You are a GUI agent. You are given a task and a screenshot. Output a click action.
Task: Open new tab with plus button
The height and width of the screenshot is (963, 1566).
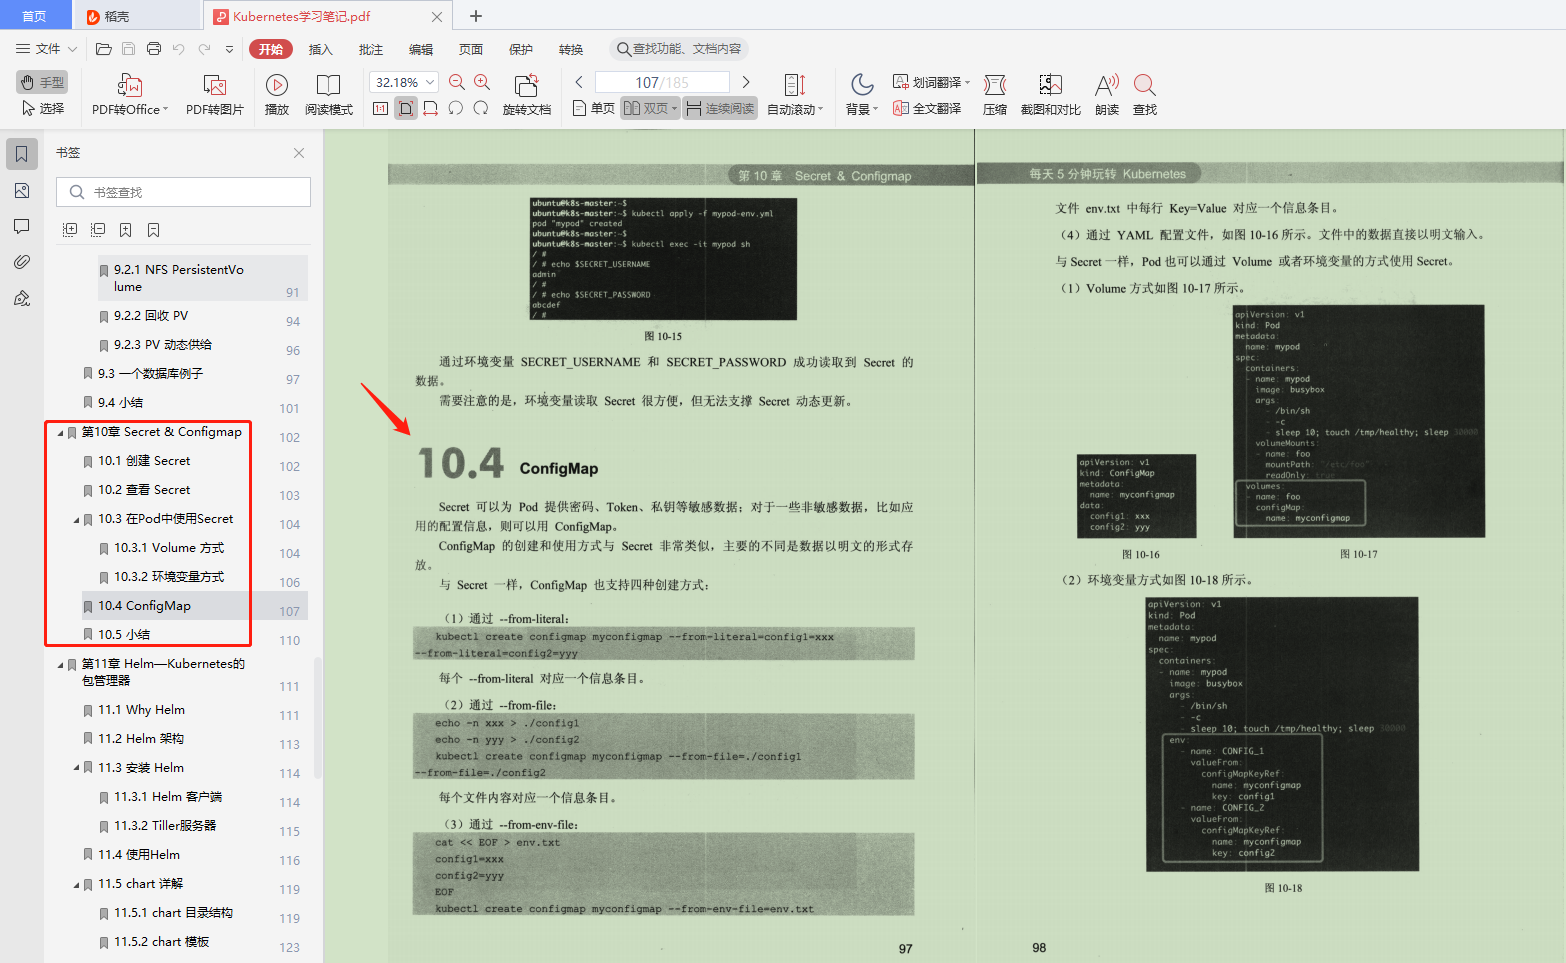(476, 16)
